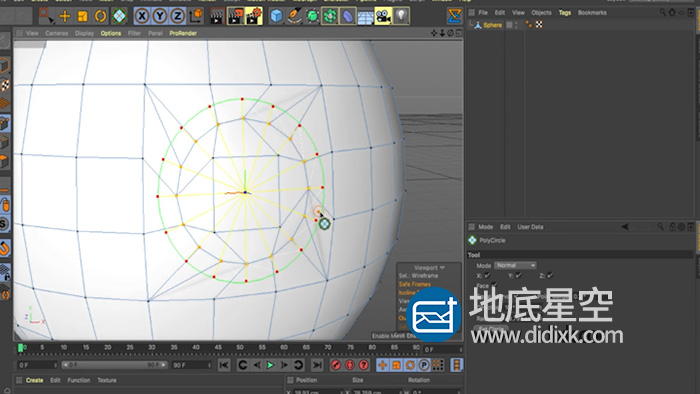Open the Bend deformer icon

[347, 17]
